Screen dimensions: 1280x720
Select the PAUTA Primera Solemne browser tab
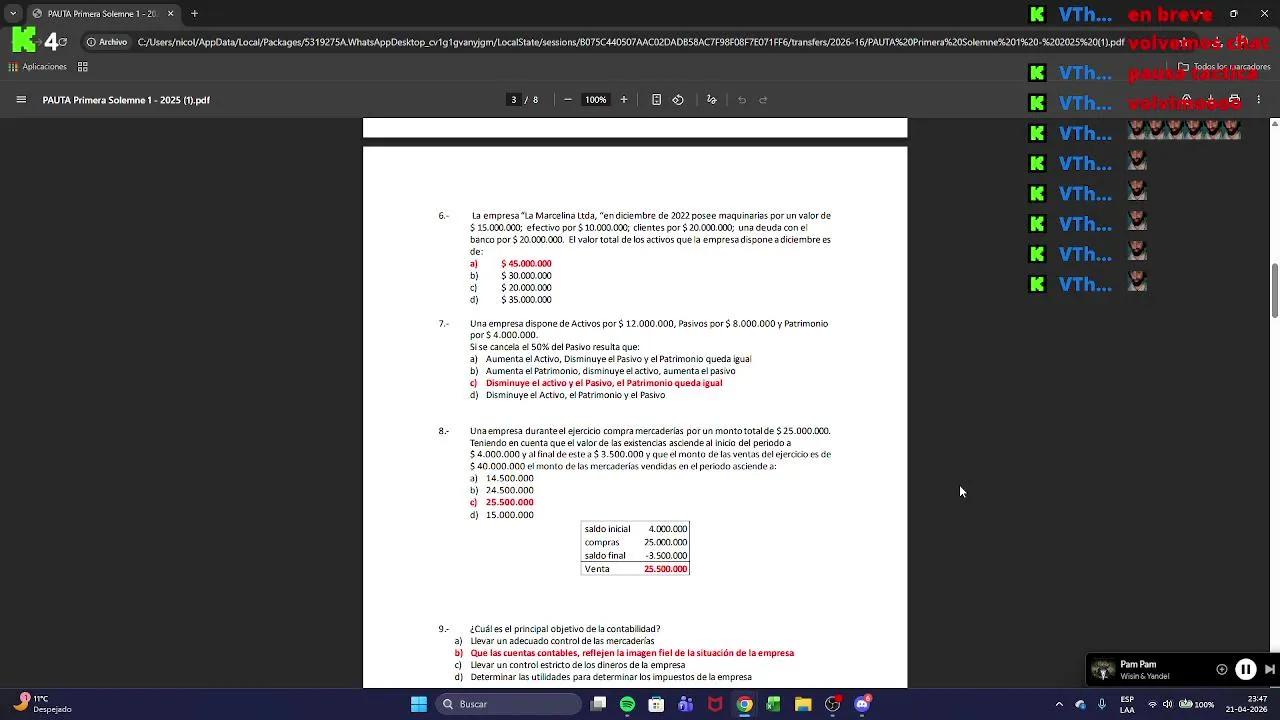(x=102, y=14)
